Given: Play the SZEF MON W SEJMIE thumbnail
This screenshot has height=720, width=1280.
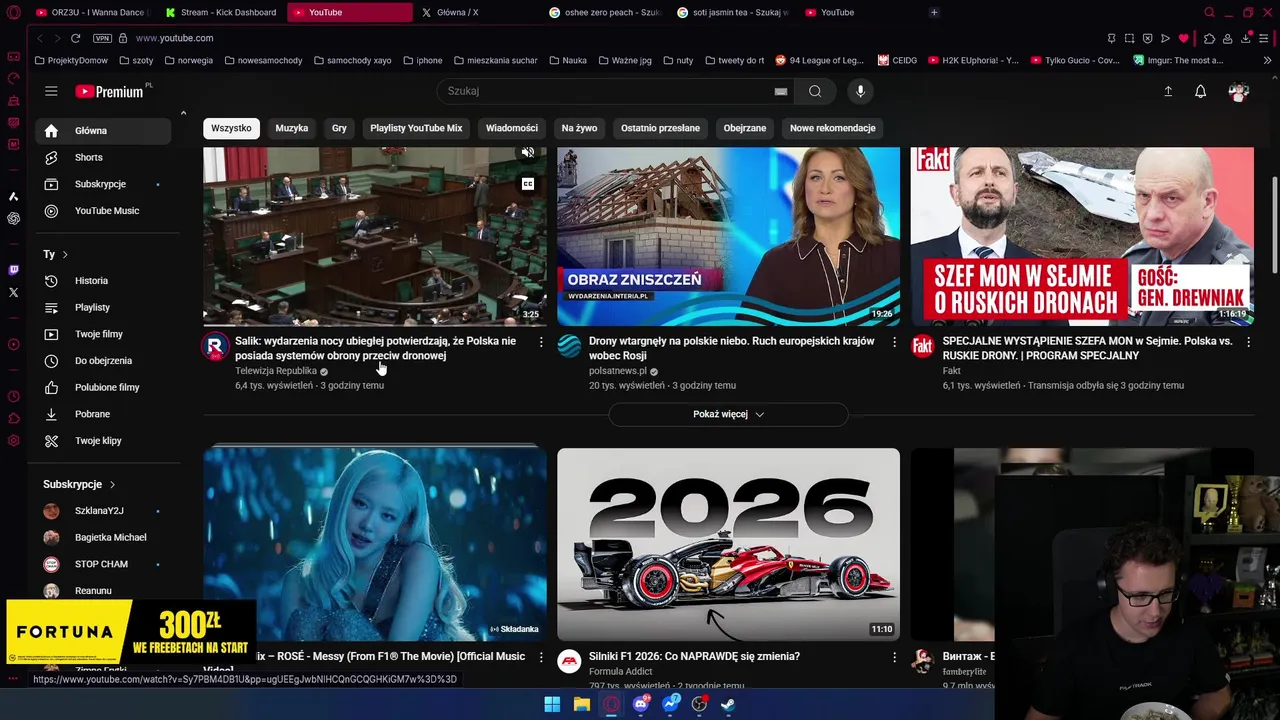Looking at the screenshot, I should [x=1082, y=236].
